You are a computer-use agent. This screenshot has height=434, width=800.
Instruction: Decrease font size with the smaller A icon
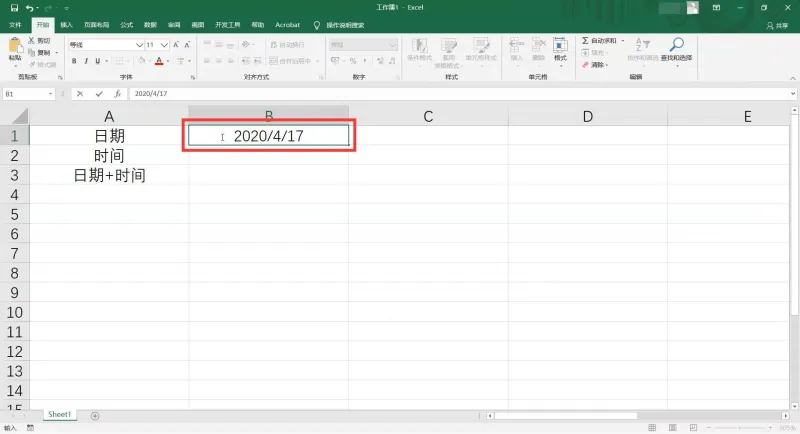(187, 45)
